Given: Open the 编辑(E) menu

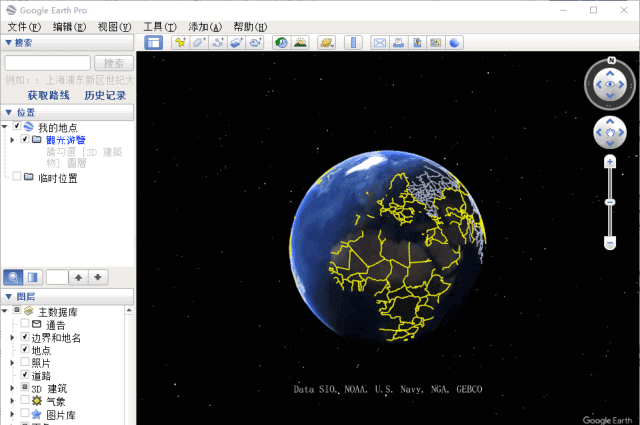Looking at the screenshot, I should pyautogui.click(x=69, y=27).
